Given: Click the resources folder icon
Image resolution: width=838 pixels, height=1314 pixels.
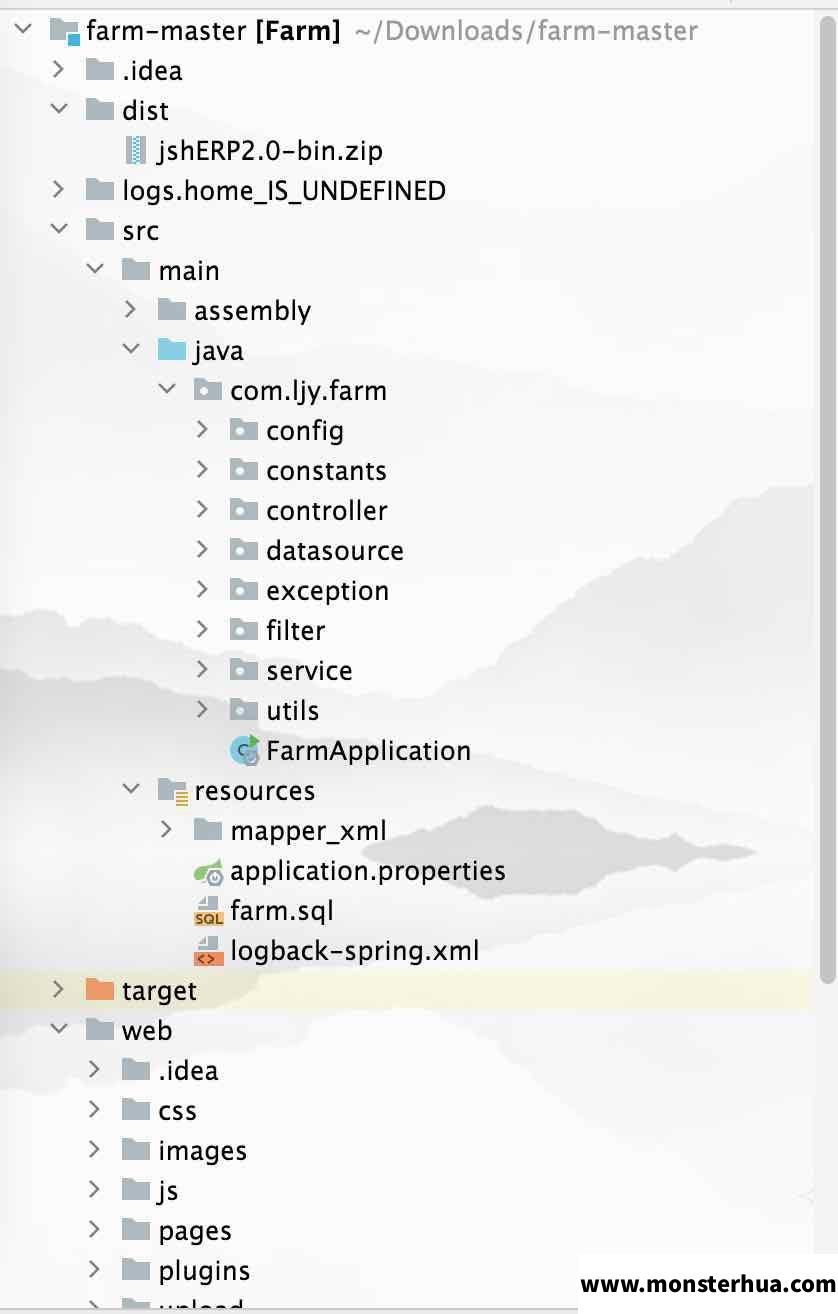Looking at the screenshot, I should coord(173,791).
